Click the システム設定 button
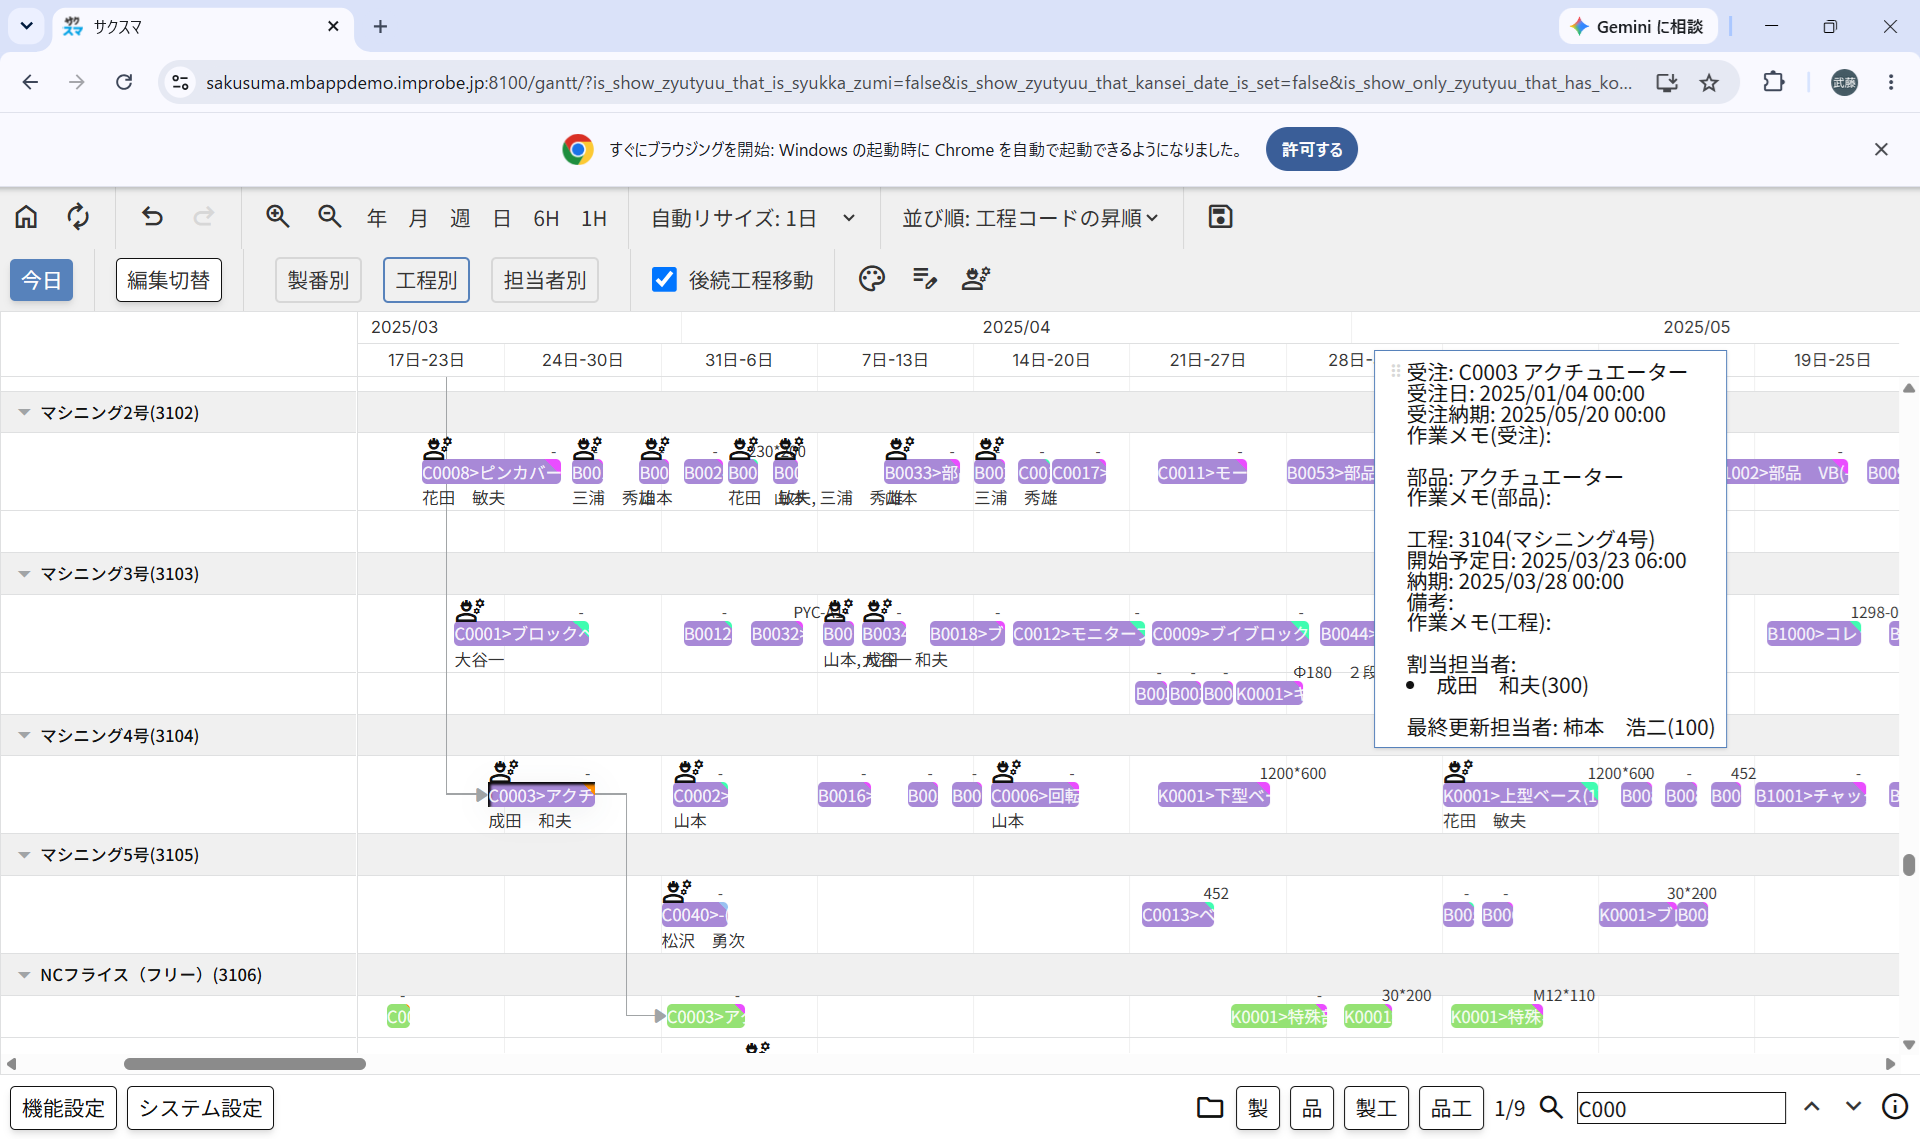Screen dimensions: 1920x1139 click(x=200, y=1108)
